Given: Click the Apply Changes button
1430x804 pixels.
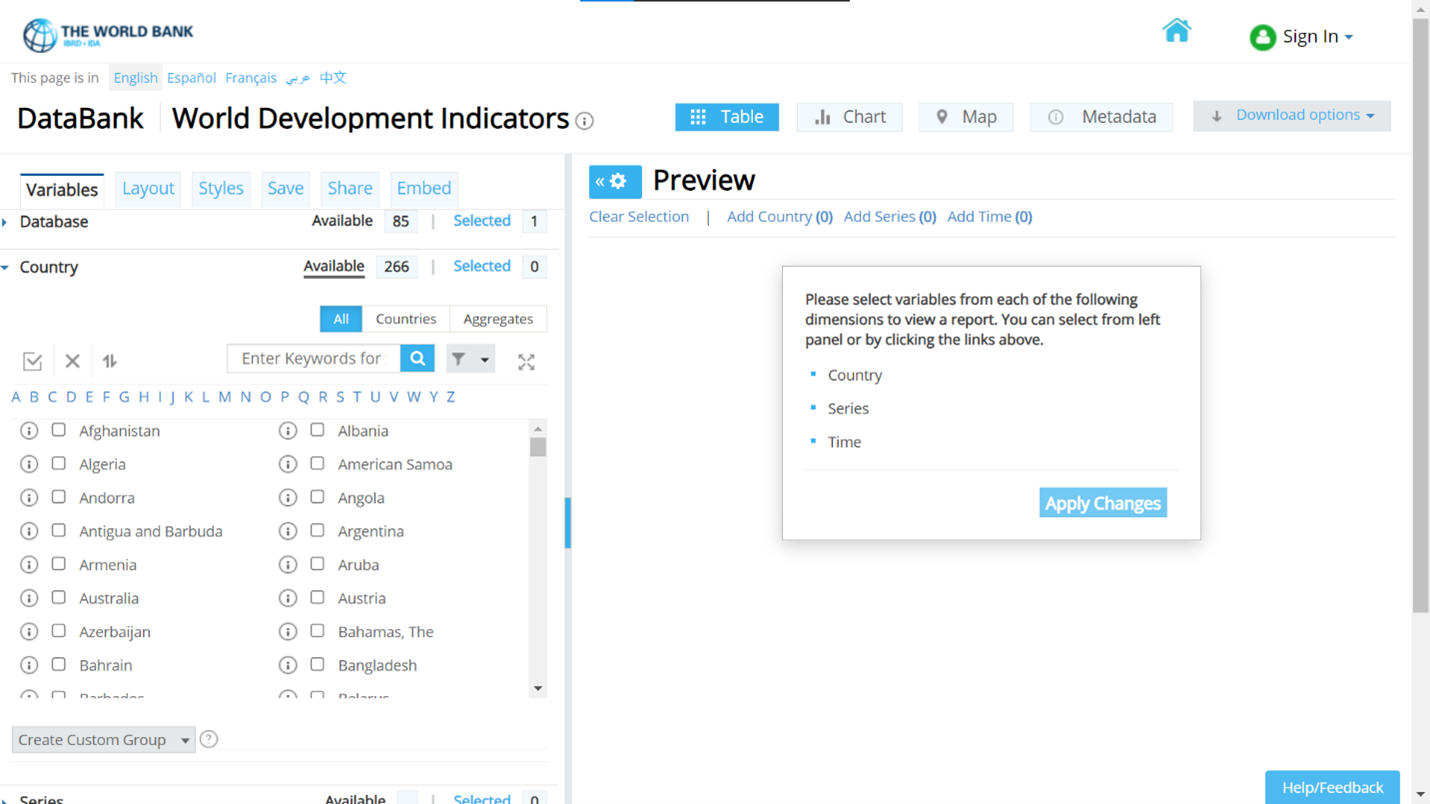Looking at the screenshot, I should tap(1102, 503).
